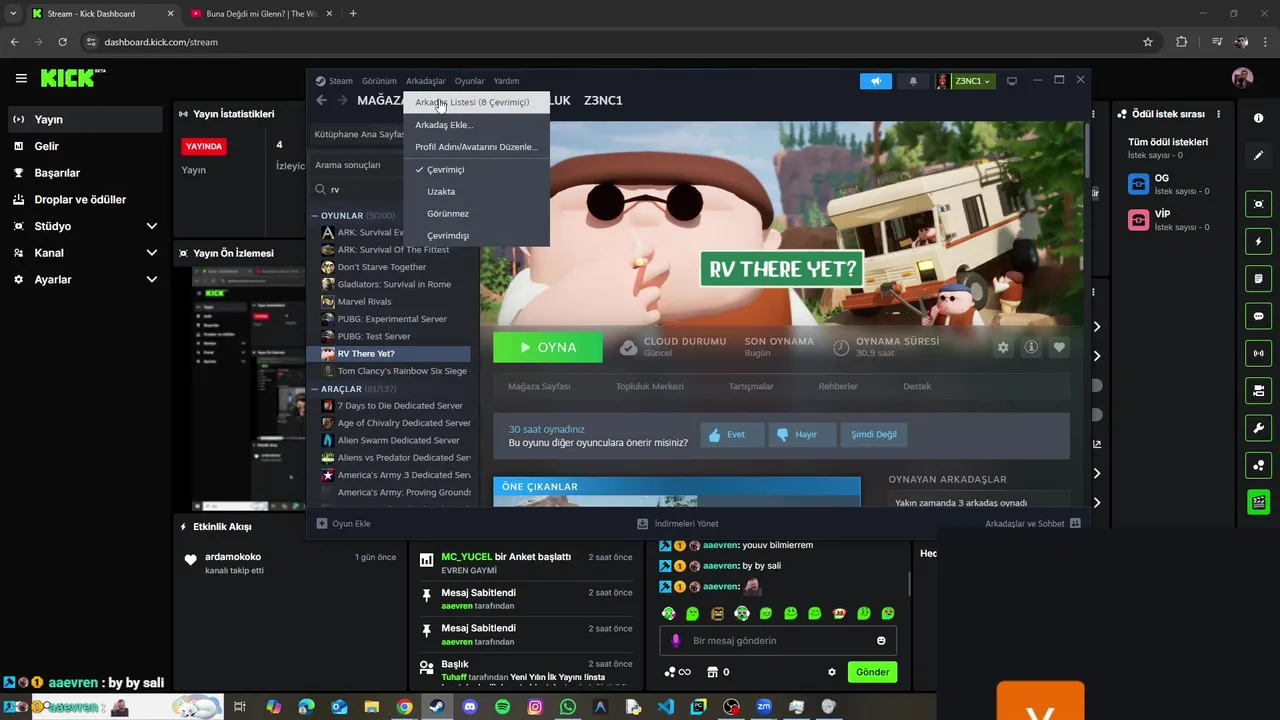Click the green clapperboard clip button
Image resolution: width=1280 pixels, height=720 pixels.
[x=1258, y=502]
